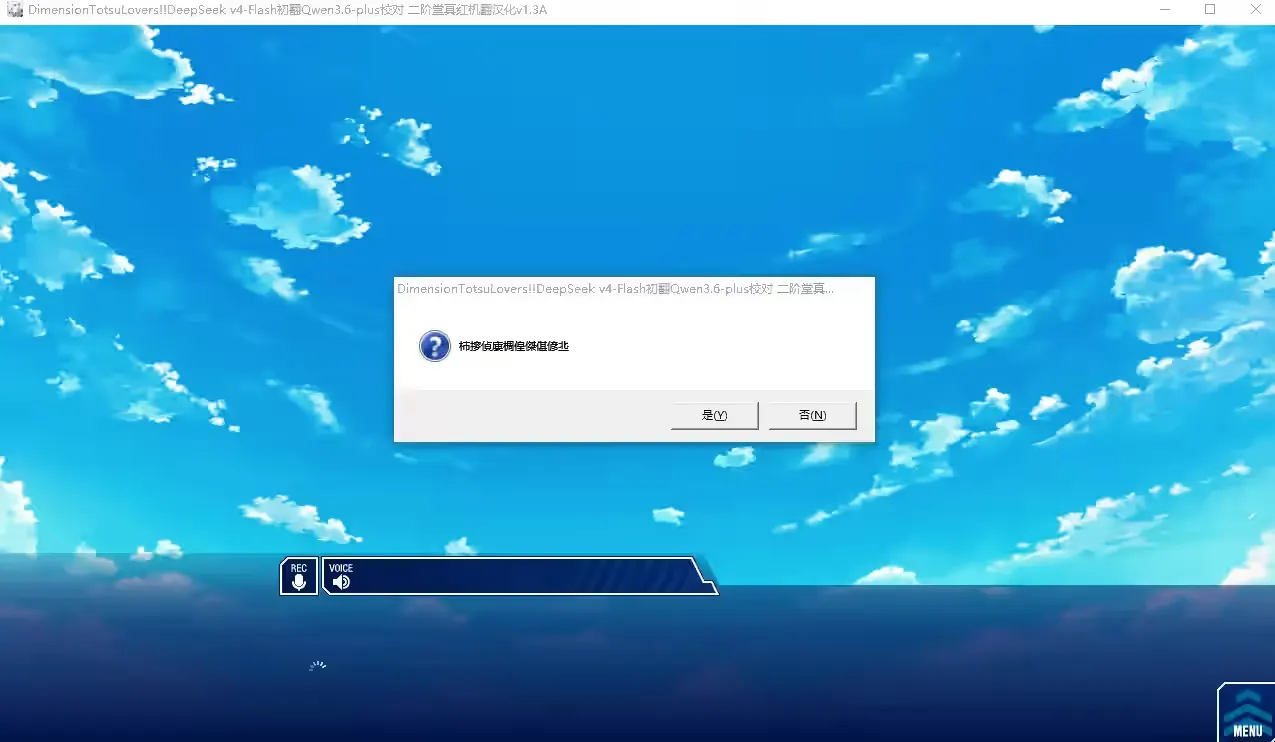Click the voice playback bar
Image resolution: width=1275 pixels, height=742 pixels.
tap(519, 576)
